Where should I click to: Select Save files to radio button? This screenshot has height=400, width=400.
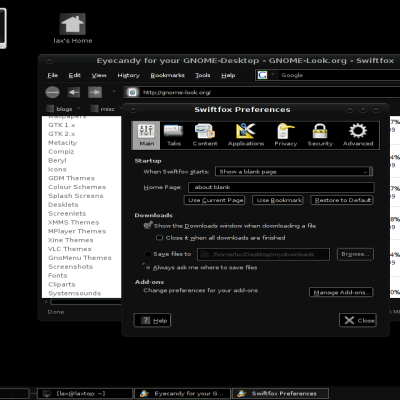tap(148, 254)
